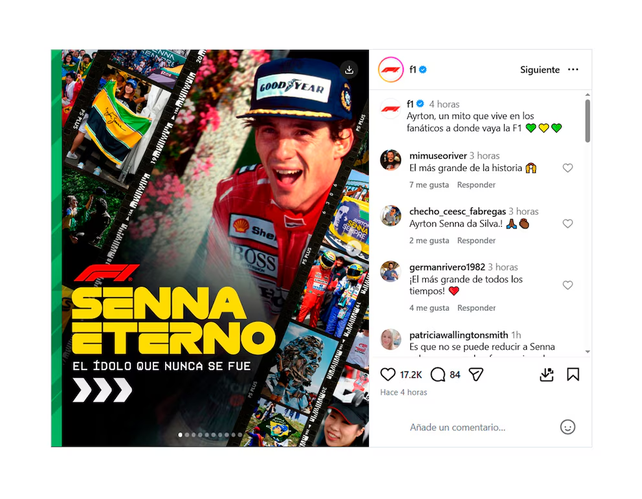Download the image using the top-right photo overlay icon

(x=349, y=70)
